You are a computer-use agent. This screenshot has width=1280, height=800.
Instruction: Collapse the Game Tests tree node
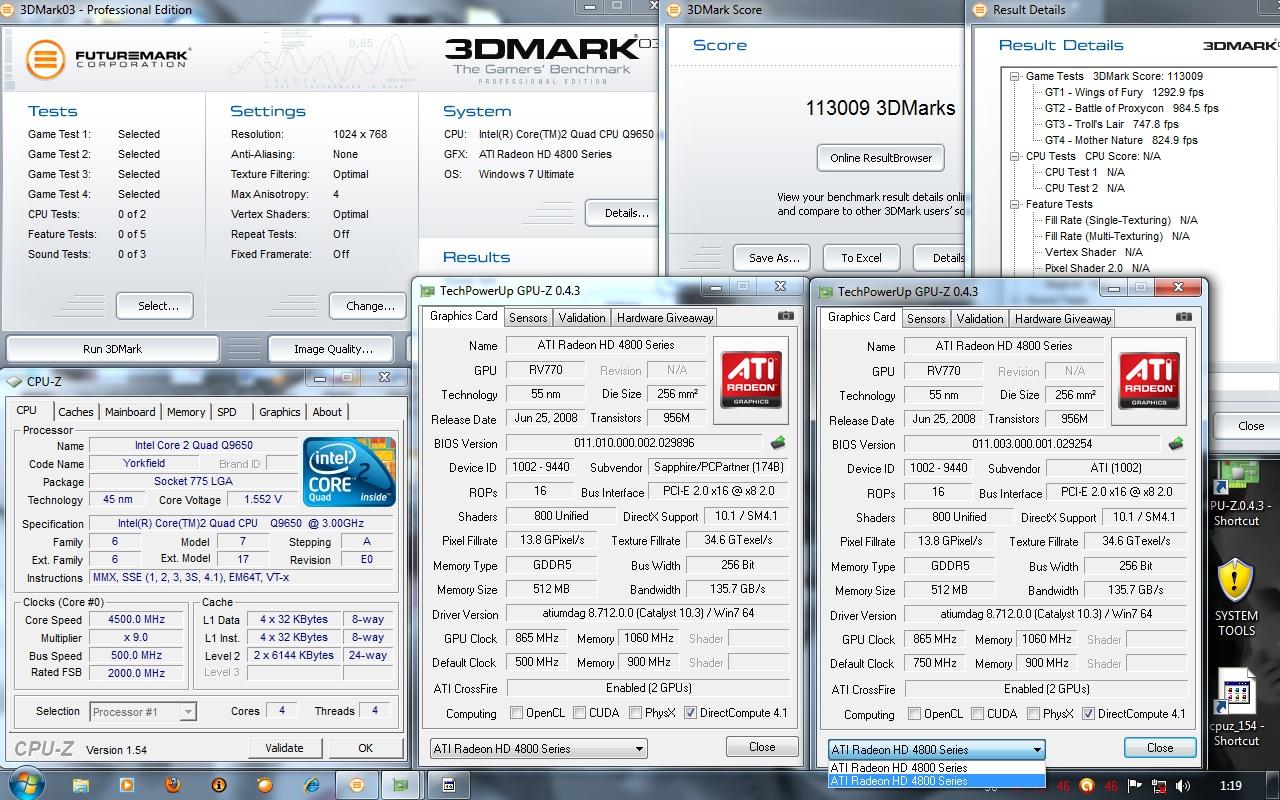1014,76
